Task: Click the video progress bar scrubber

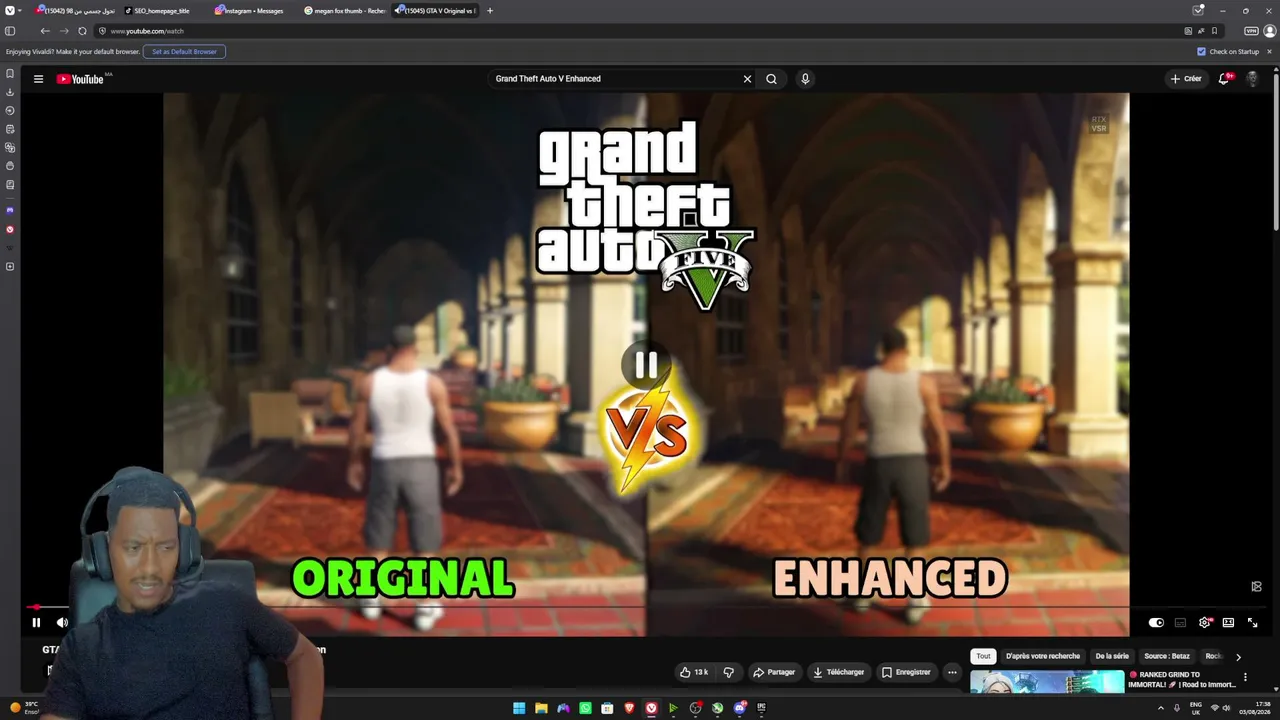Action: 36,607
